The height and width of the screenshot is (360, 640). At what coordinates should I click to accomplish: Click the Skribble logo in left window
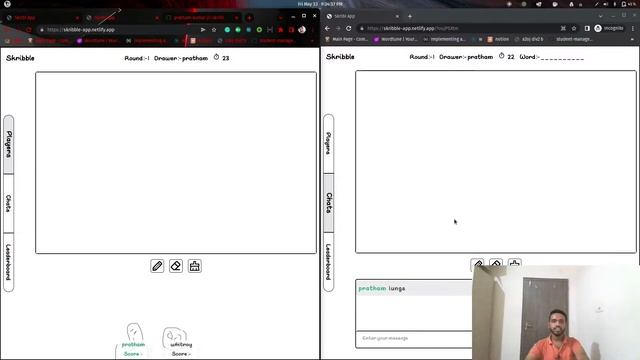20,58
